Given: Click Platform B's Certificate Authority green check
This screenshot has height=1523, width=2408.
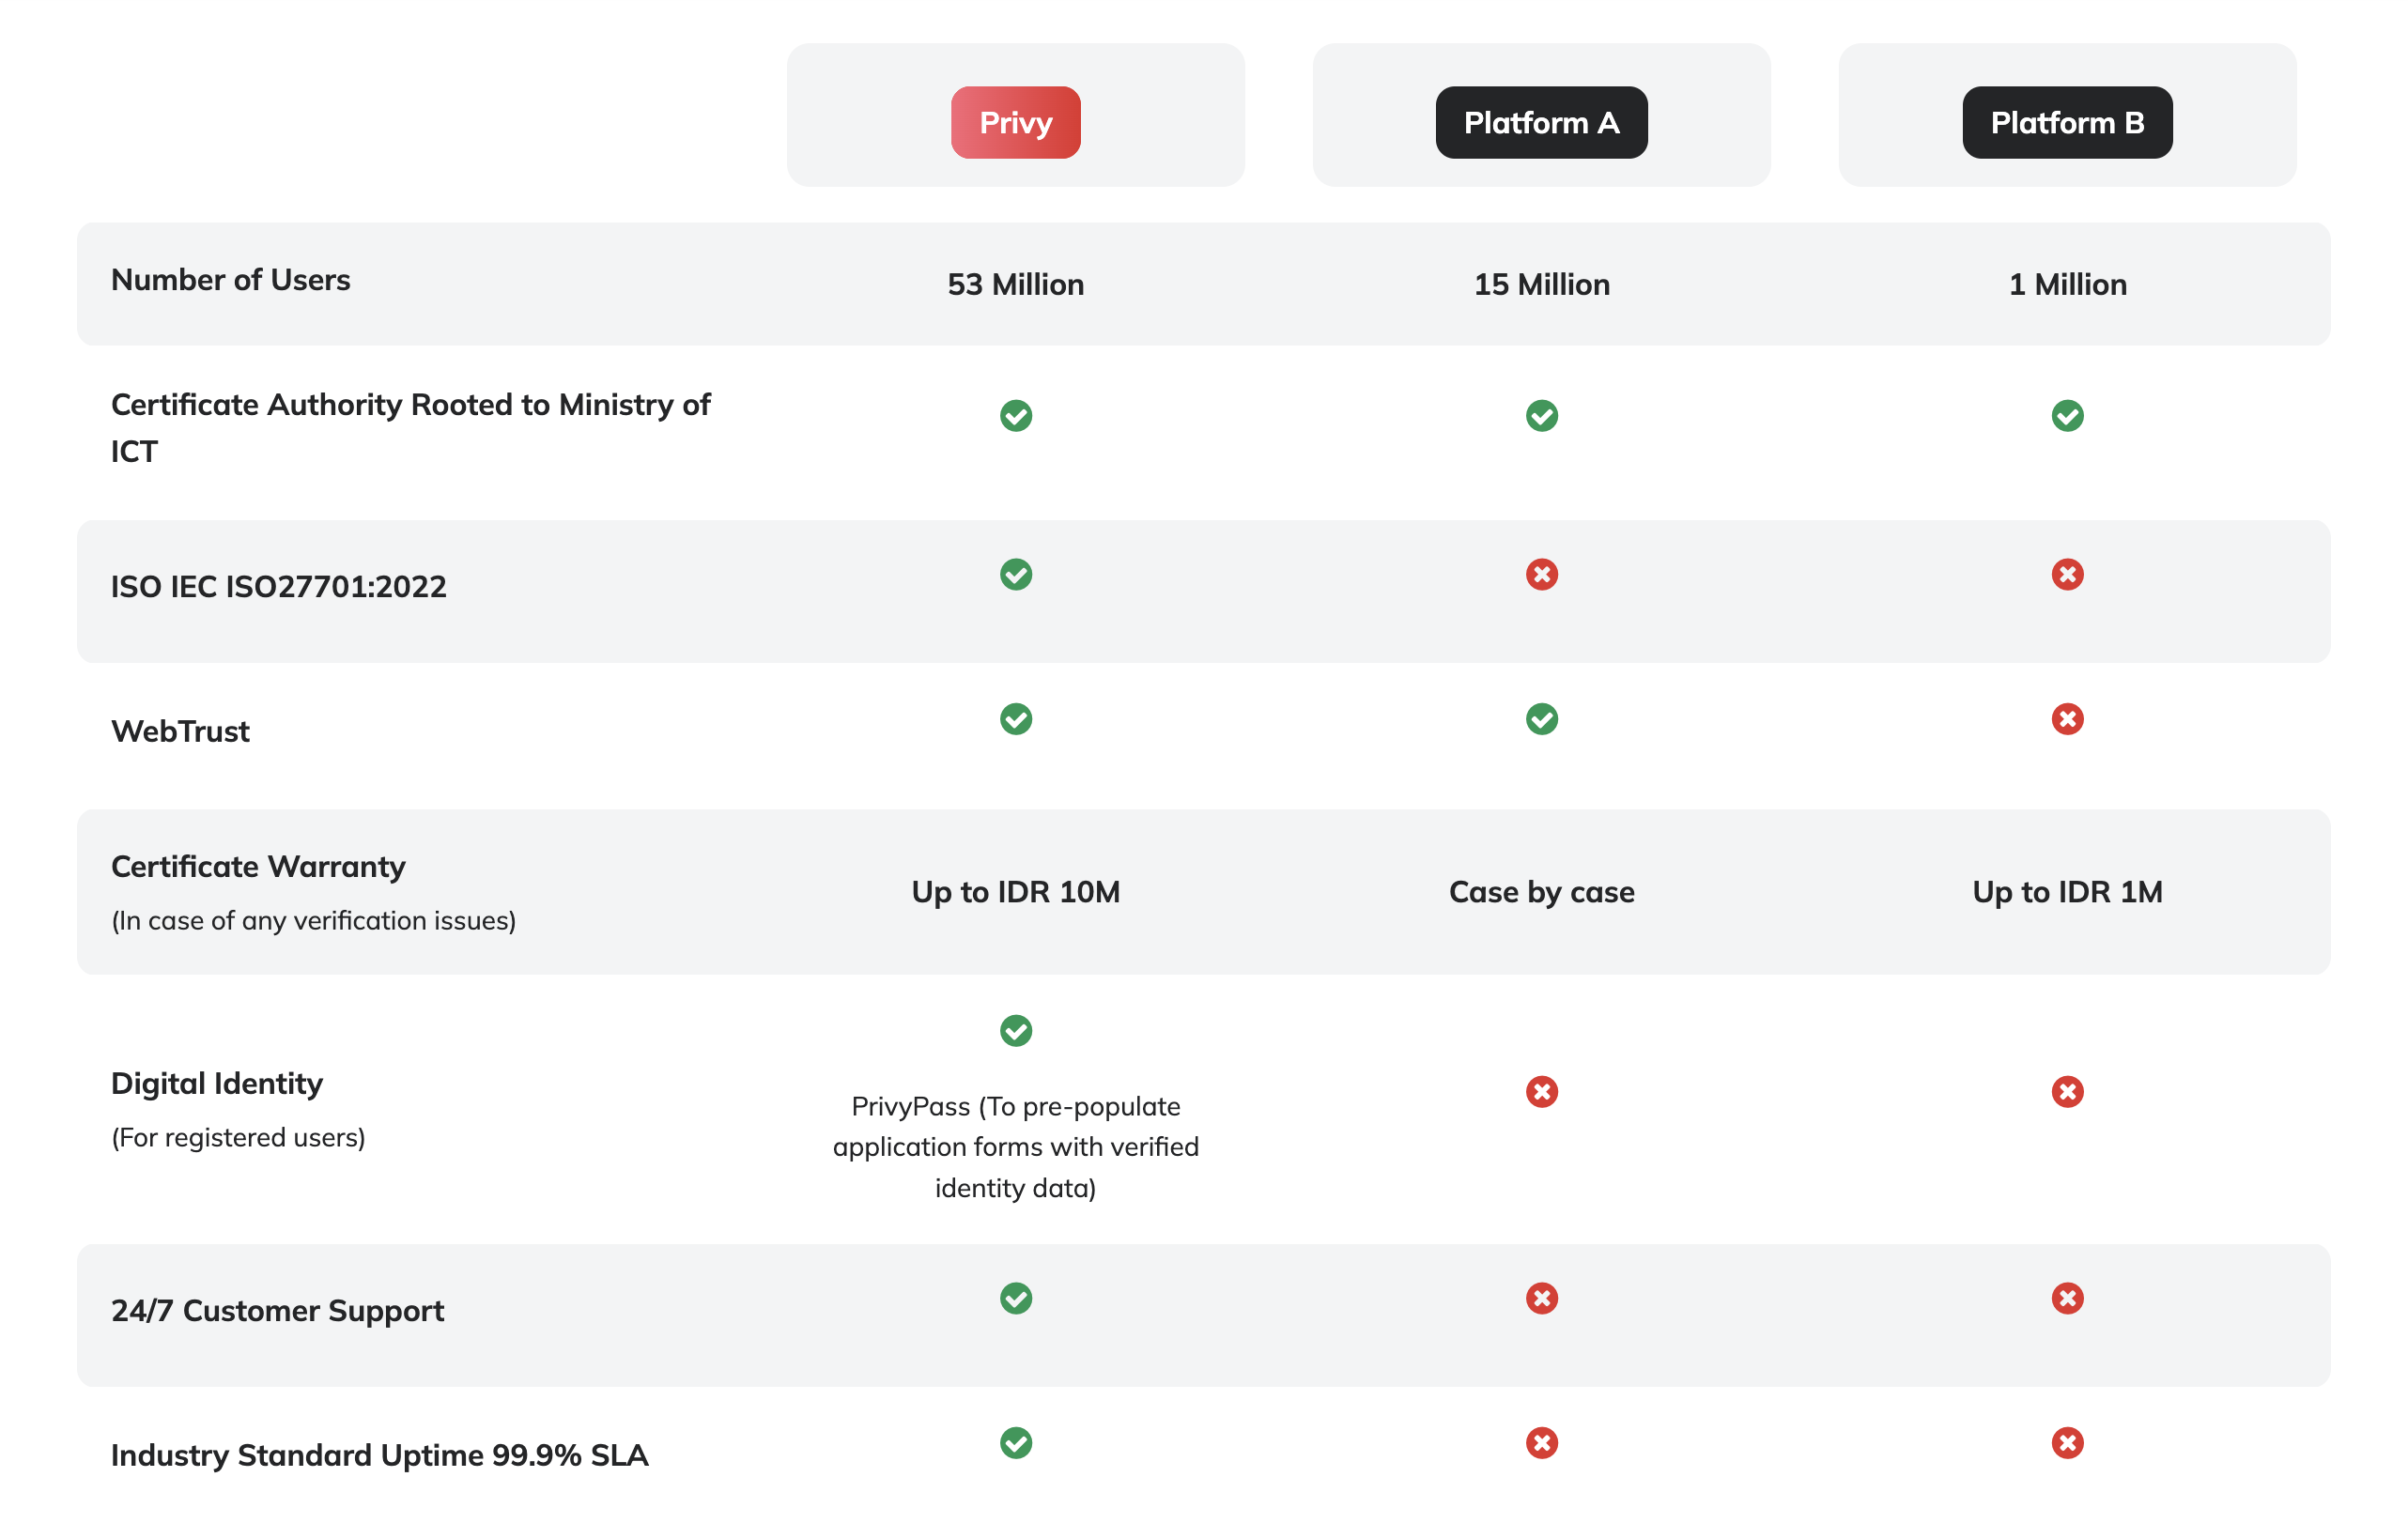Looking at the screenshot, I should 2068,415.
